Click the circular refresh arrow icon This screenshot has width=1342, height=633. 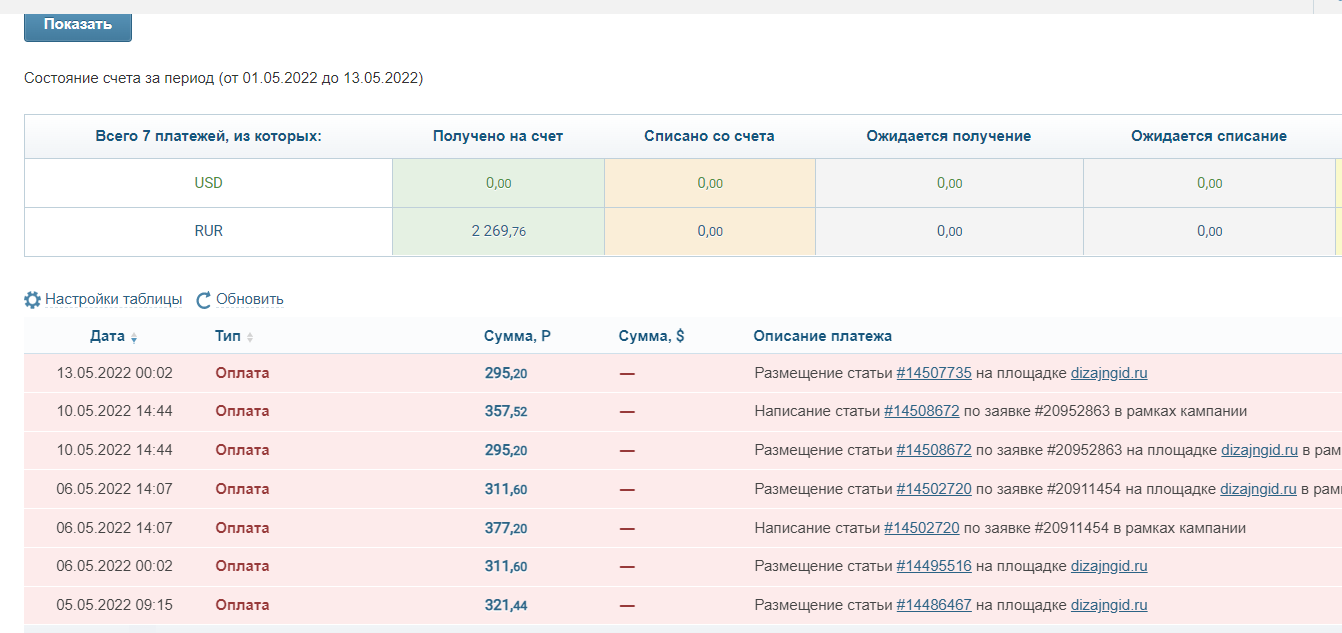(204, 299)
